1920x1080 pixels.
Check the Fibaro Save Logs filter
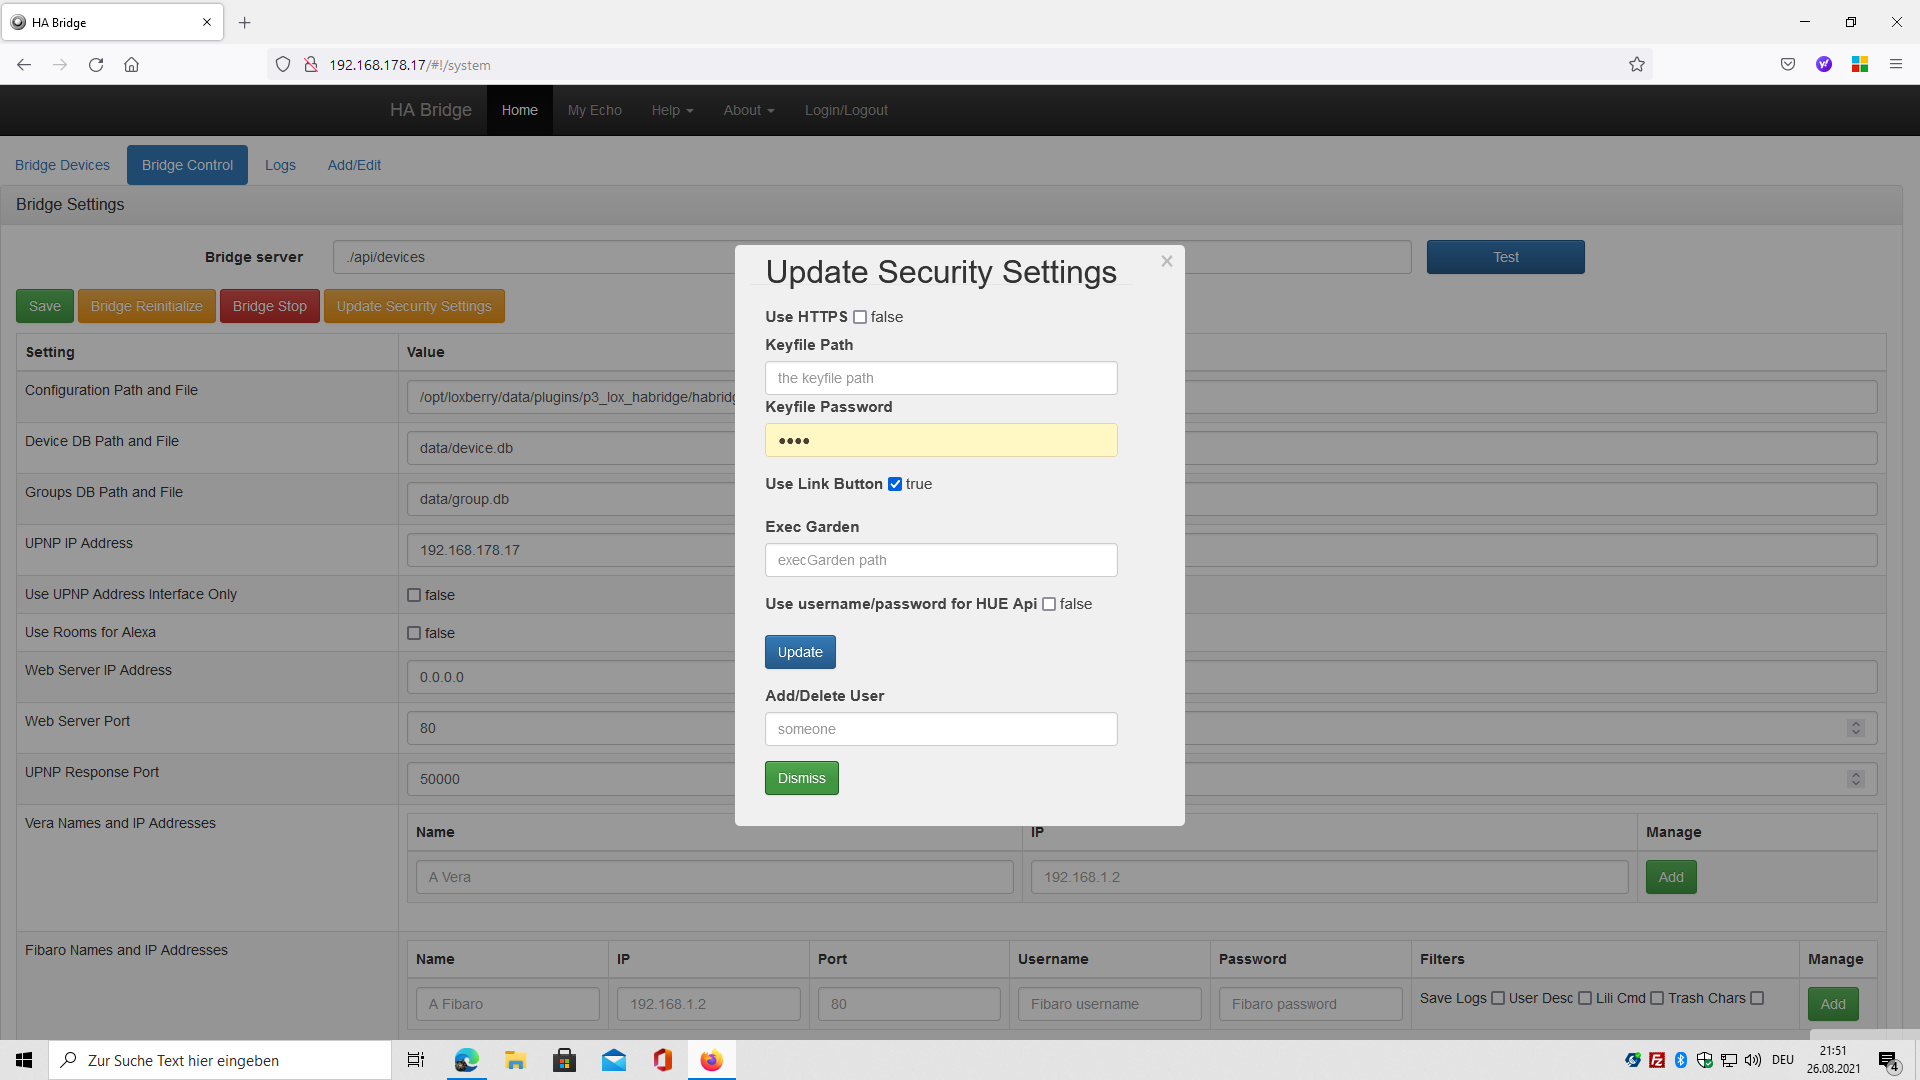click(x=1498, y=998)
